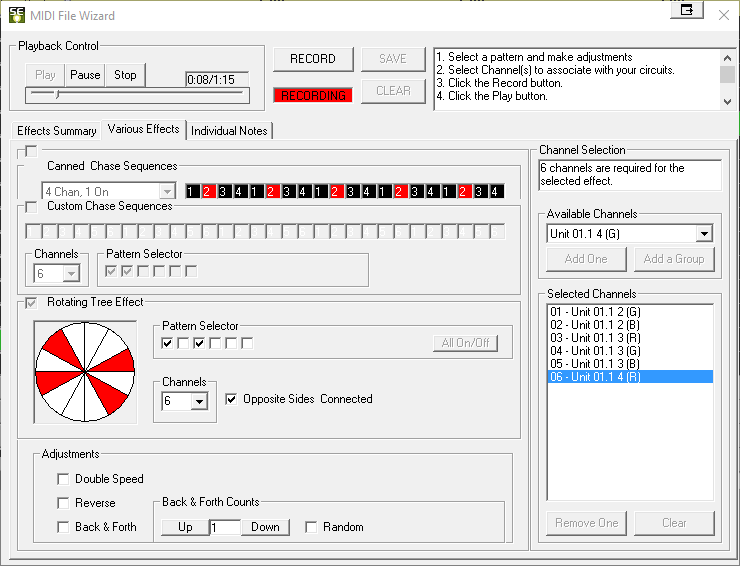Viewport: 740px width, 566px height.
Task: Enable the Random checkbox
Action: pyautogui.click(x=311, y=527)
